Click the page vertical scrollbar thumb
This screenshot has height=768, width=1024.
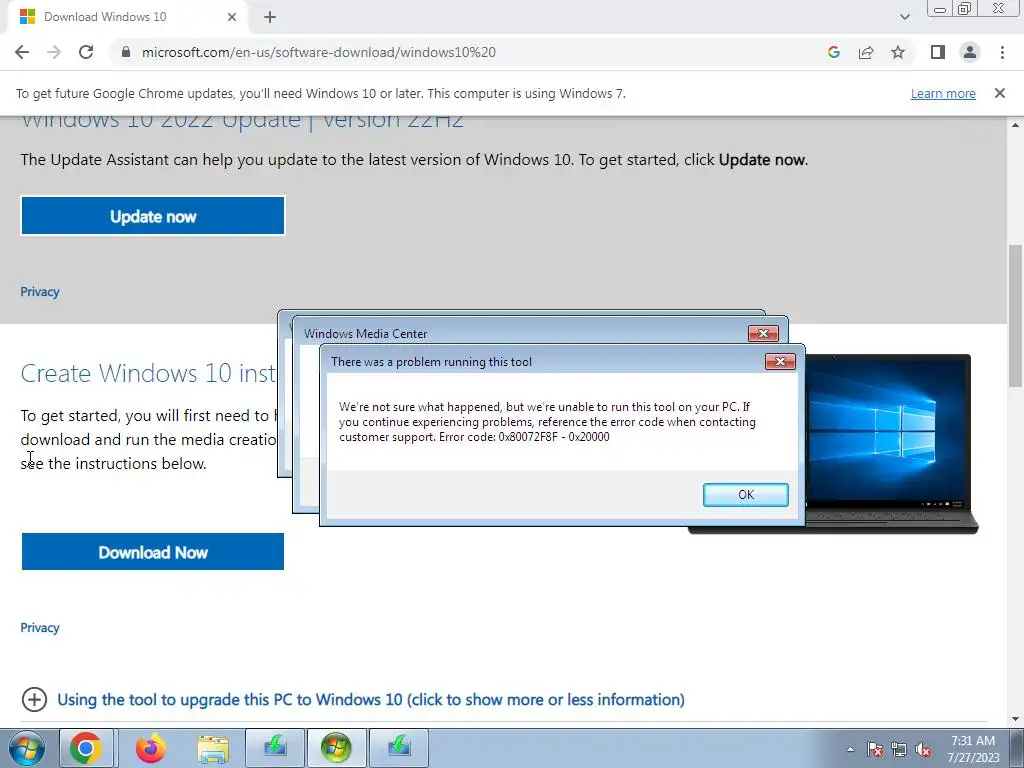pos(1016,315)
